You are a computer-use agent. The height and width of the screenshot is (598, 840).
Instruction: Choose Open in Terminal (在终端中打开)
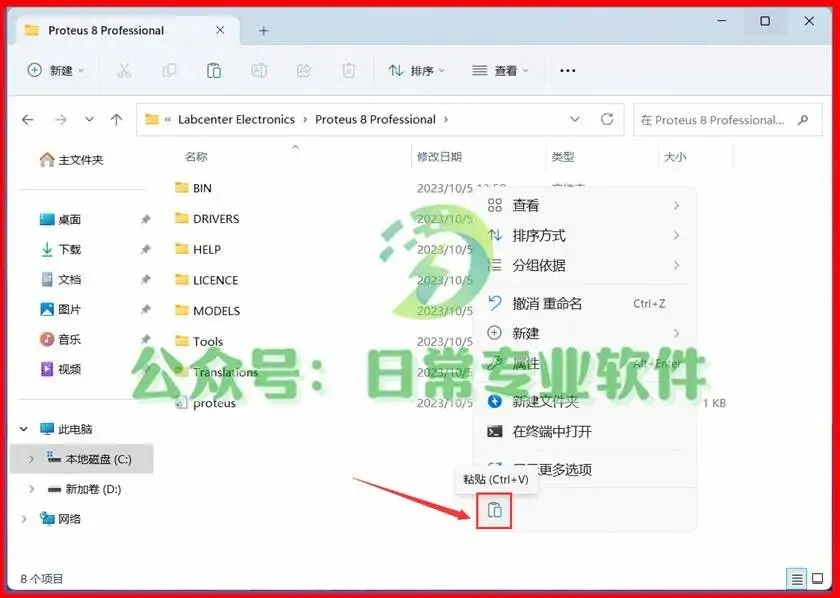click(584, 431)
